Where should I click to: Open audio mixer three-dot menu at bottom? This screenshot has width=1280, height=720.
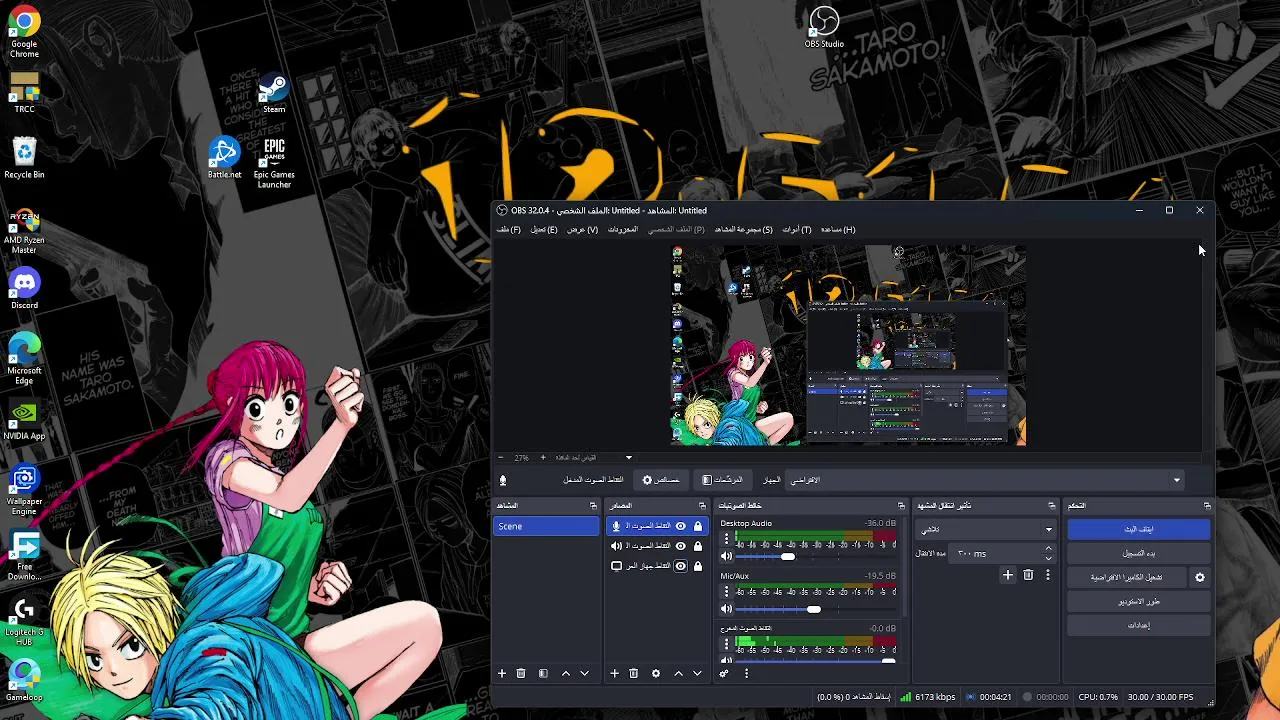pos(746,674)
